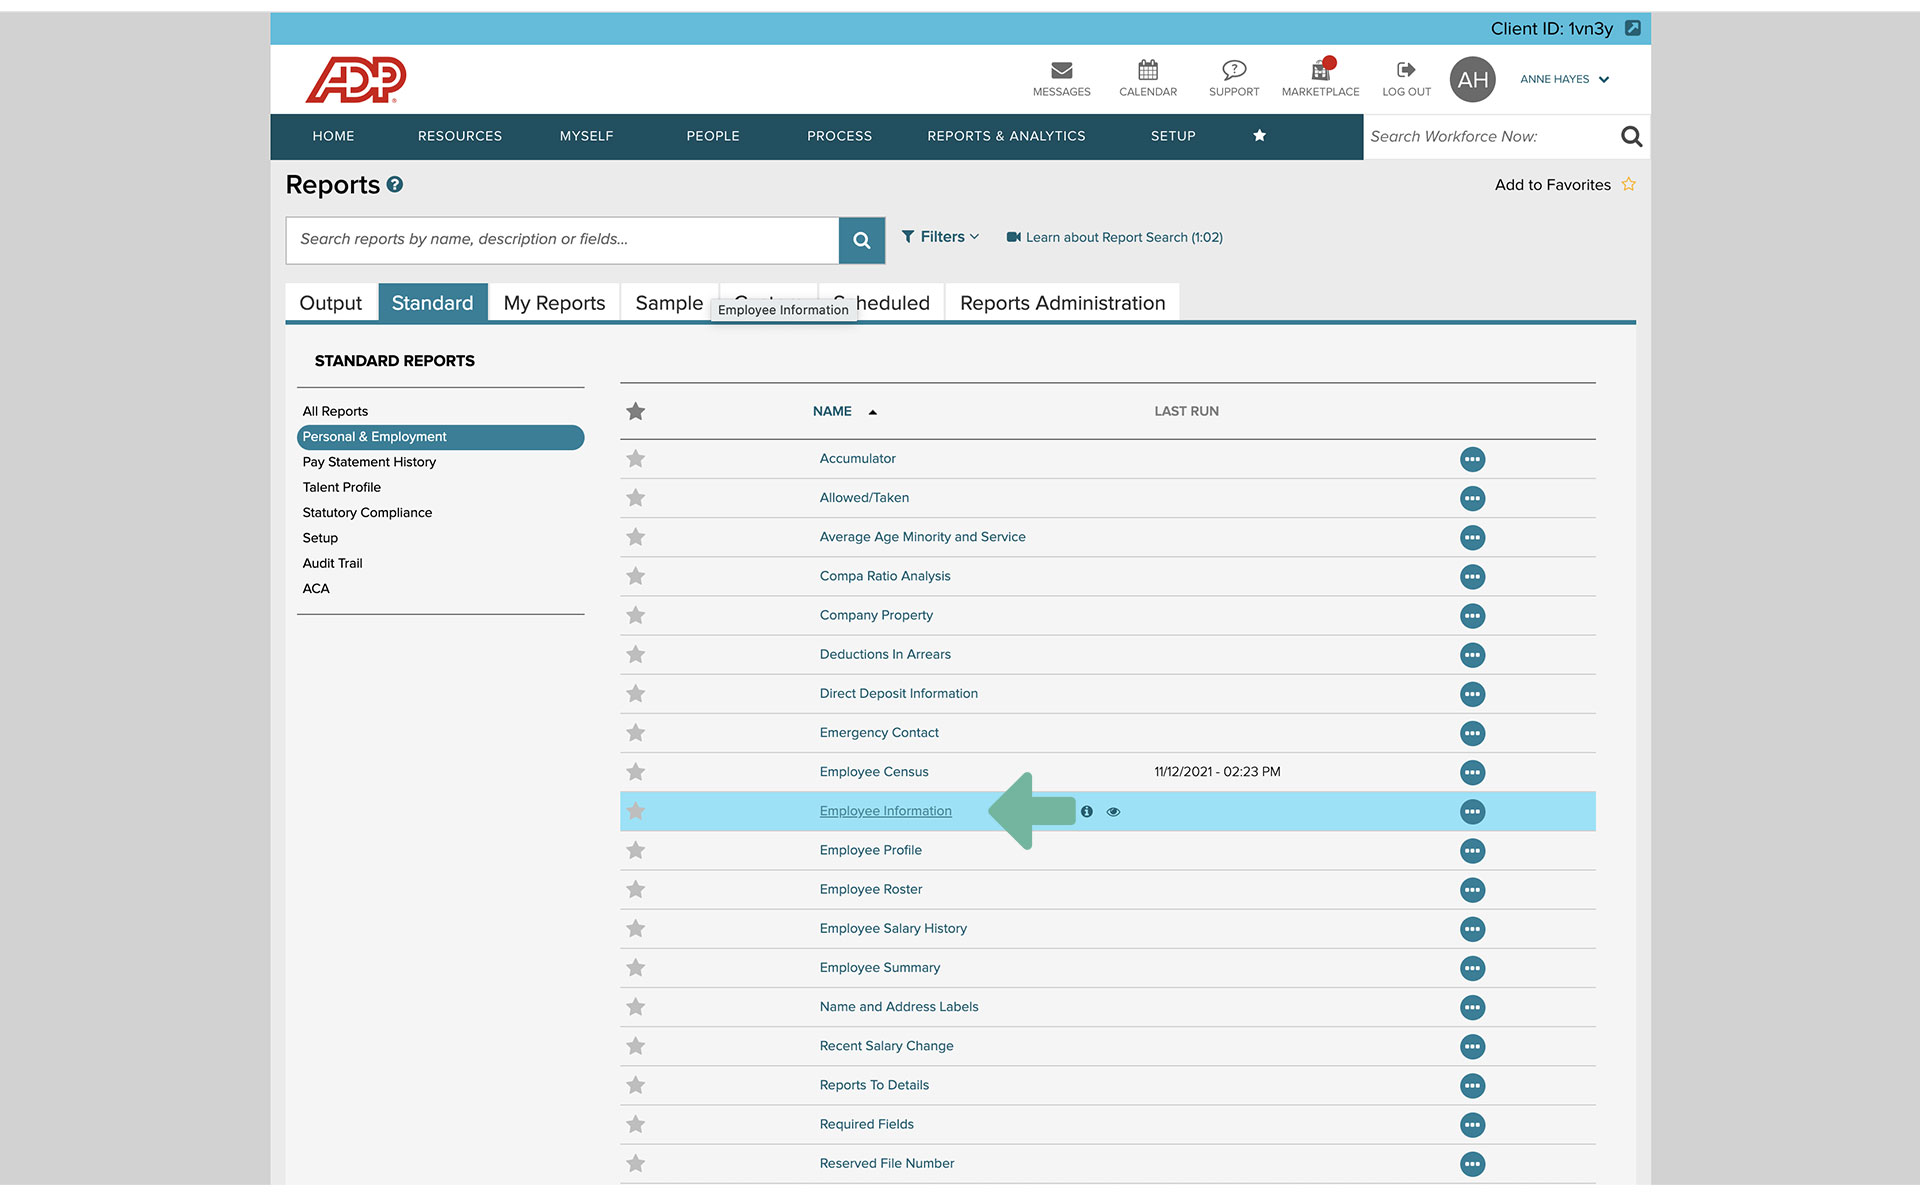
Task: Click the Log Out icon
Action: point(1406,70)
